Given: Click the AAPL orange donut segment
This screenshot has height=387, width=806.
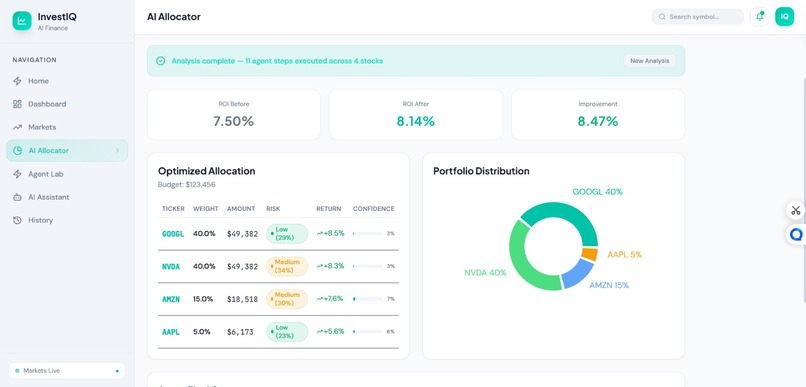Looking at the screenshot, I should pos(590,254).
